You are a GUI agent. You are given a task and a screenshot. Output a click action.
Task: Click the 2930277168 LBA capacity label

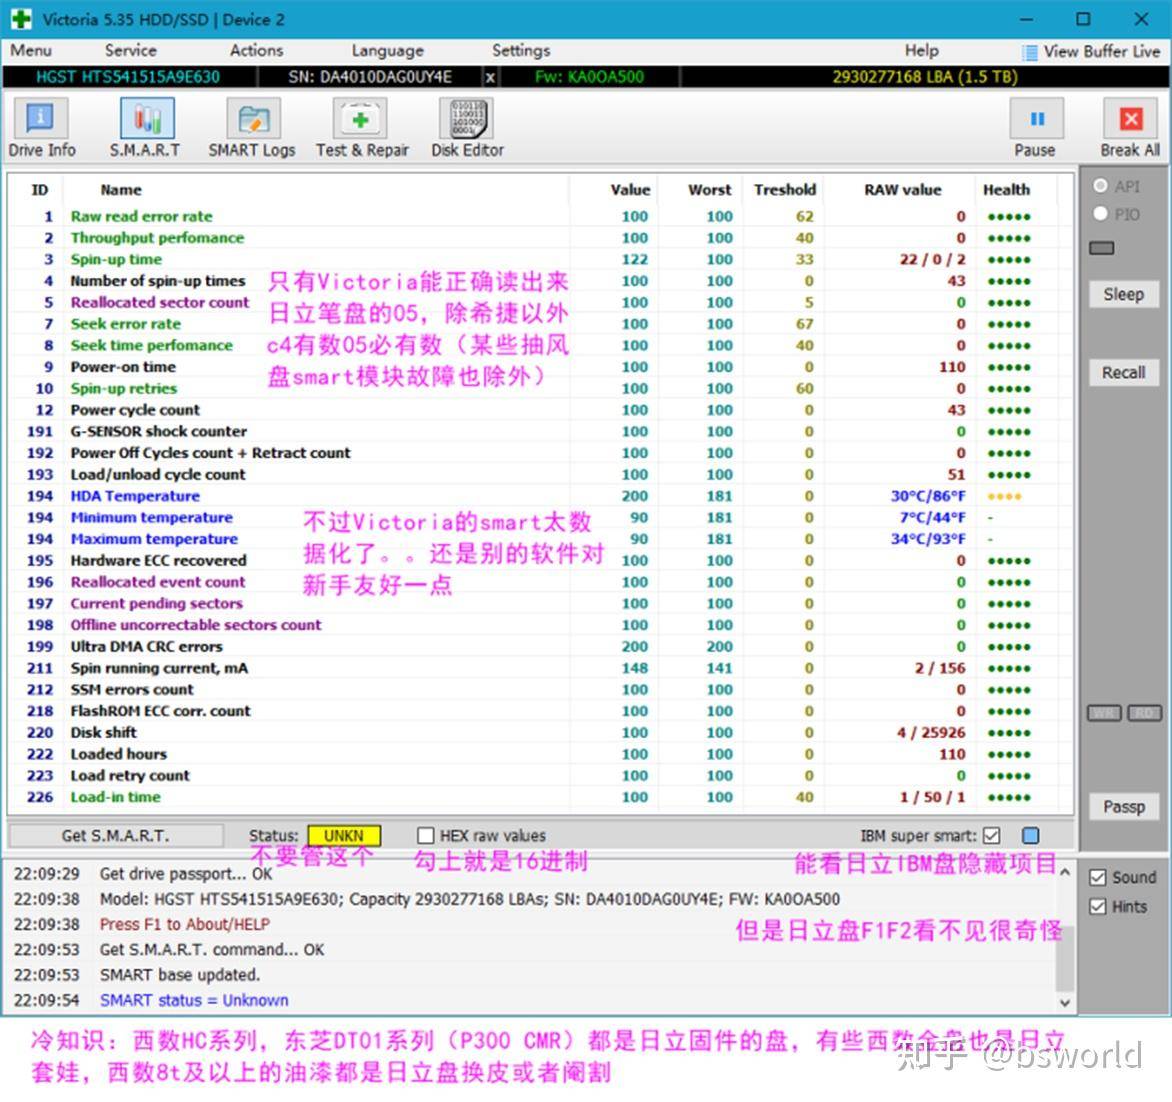coord(924,76)
